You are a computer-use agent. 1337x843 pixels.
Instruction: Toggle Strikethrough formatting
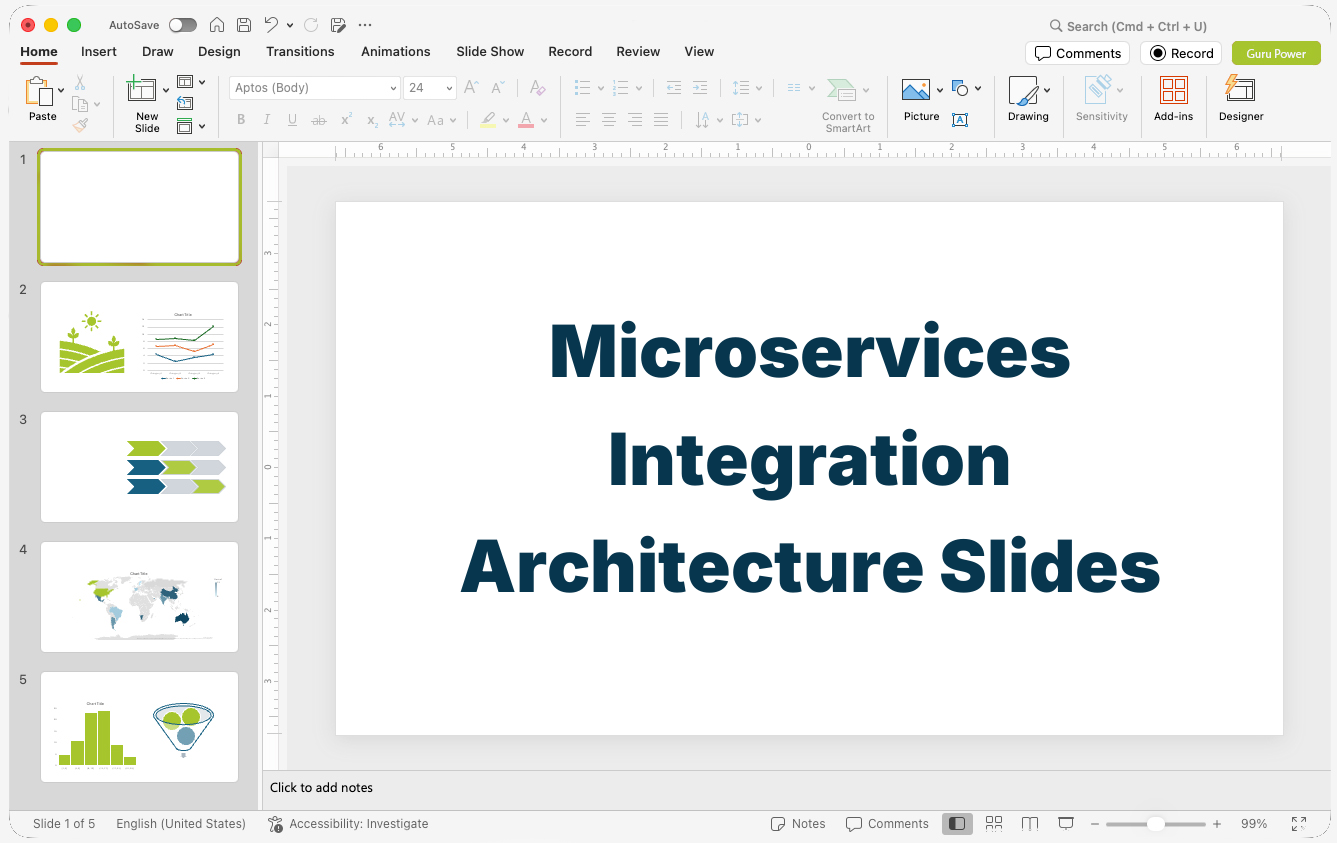(319, 120)
